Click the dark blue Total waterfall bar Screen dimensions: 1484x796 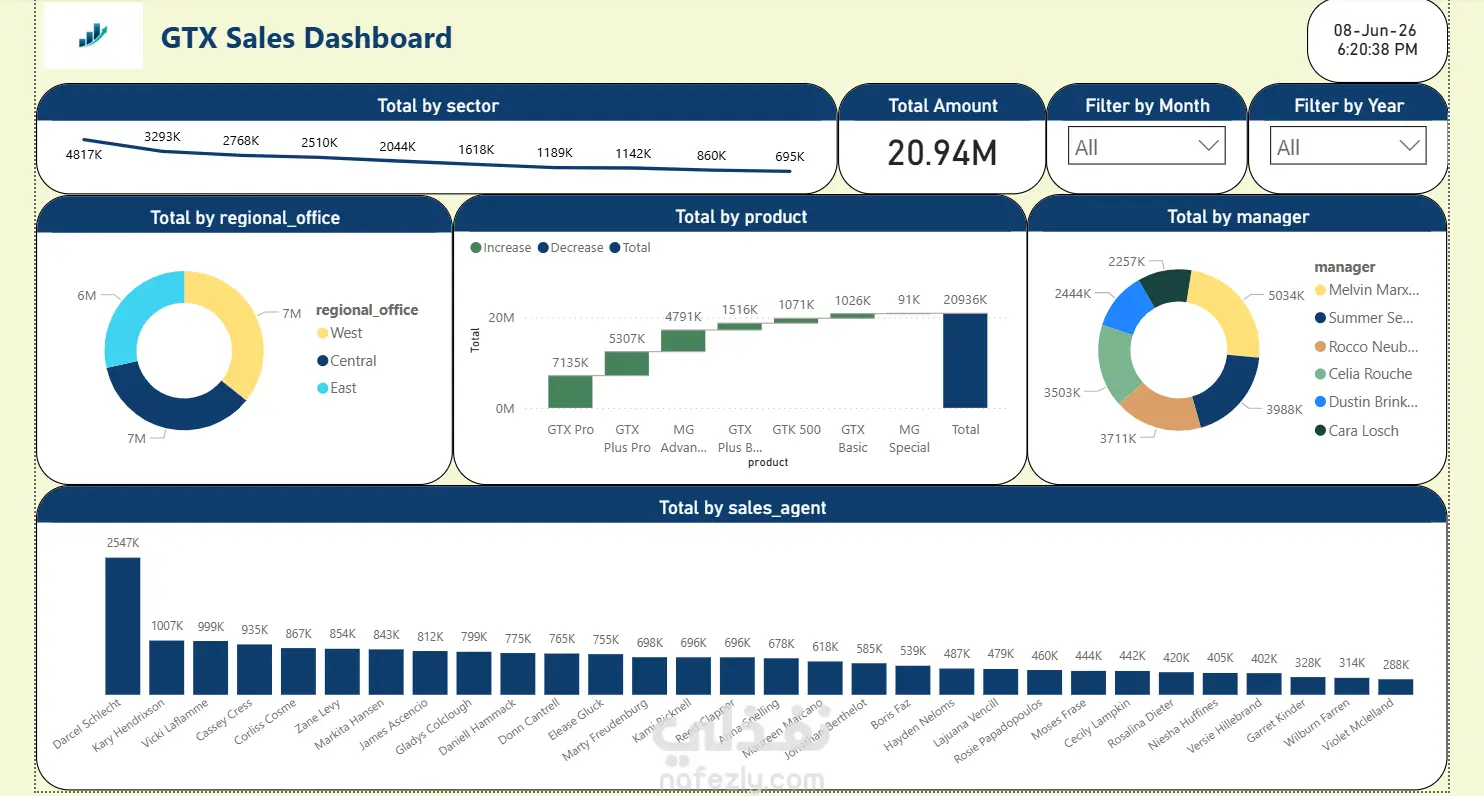click(965, 361)
